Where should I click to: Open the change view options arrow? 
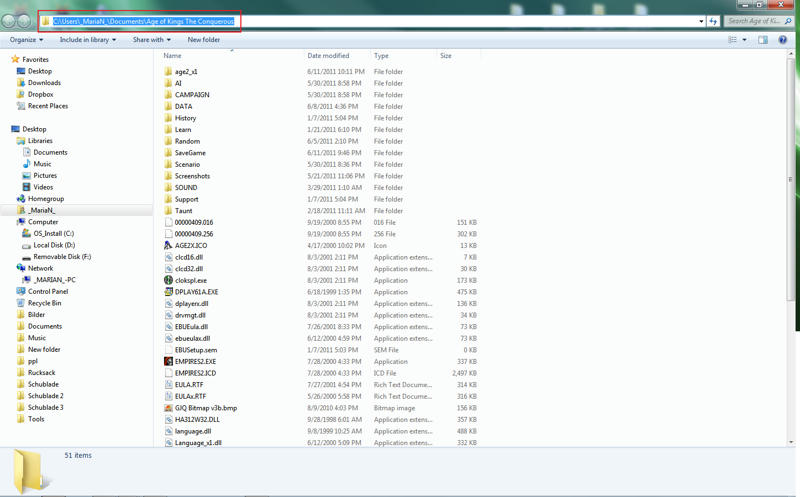point(745,40)
